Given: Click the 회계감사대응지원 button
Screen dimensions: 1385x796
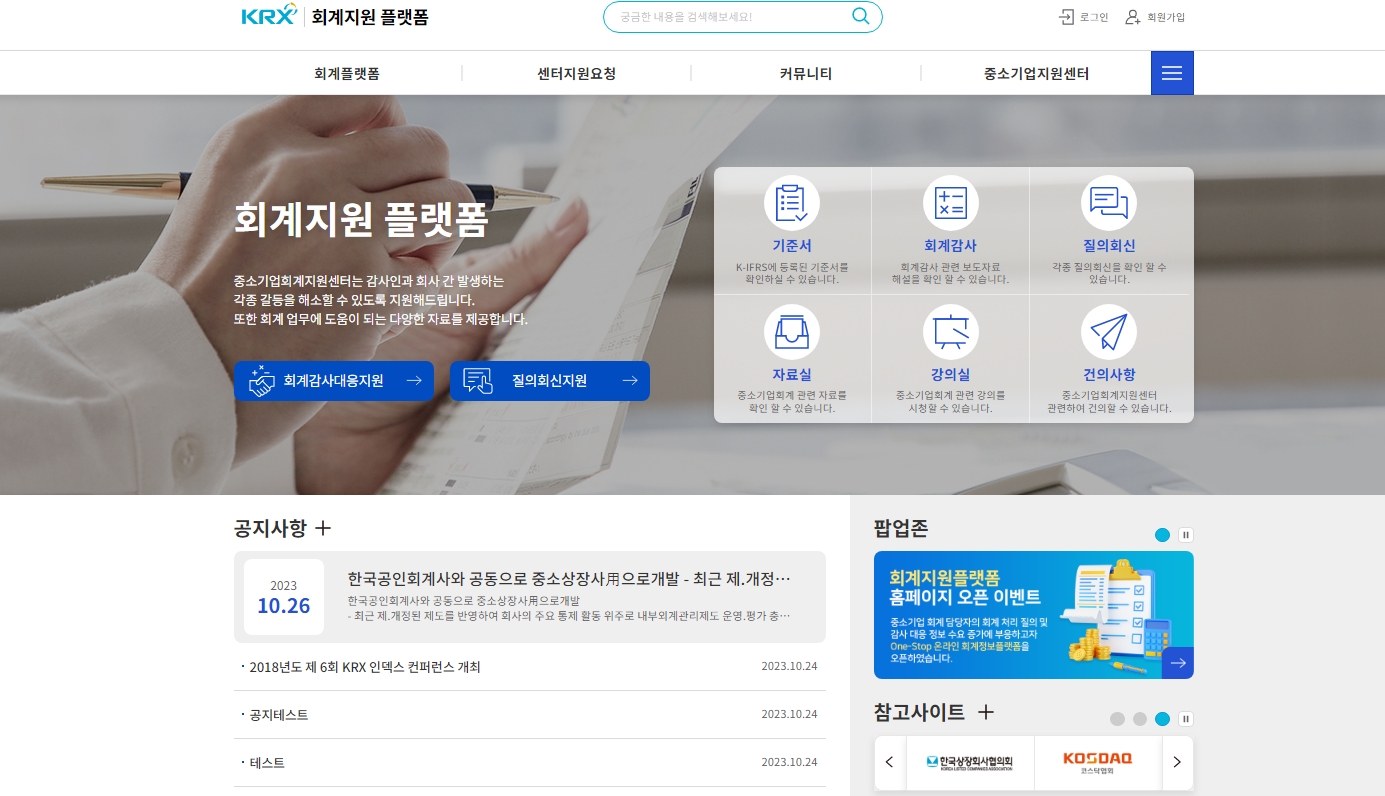Looking at the screenshot, I should (x=334, y=381).
